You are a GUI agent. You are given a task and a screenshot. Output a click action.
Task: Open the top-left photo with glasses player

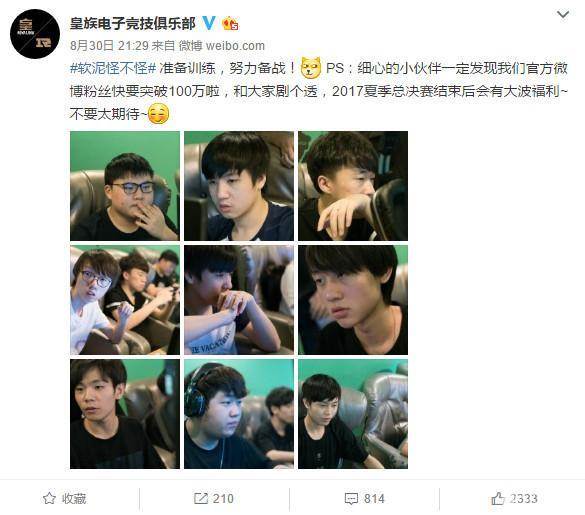(x=125, y=186)
